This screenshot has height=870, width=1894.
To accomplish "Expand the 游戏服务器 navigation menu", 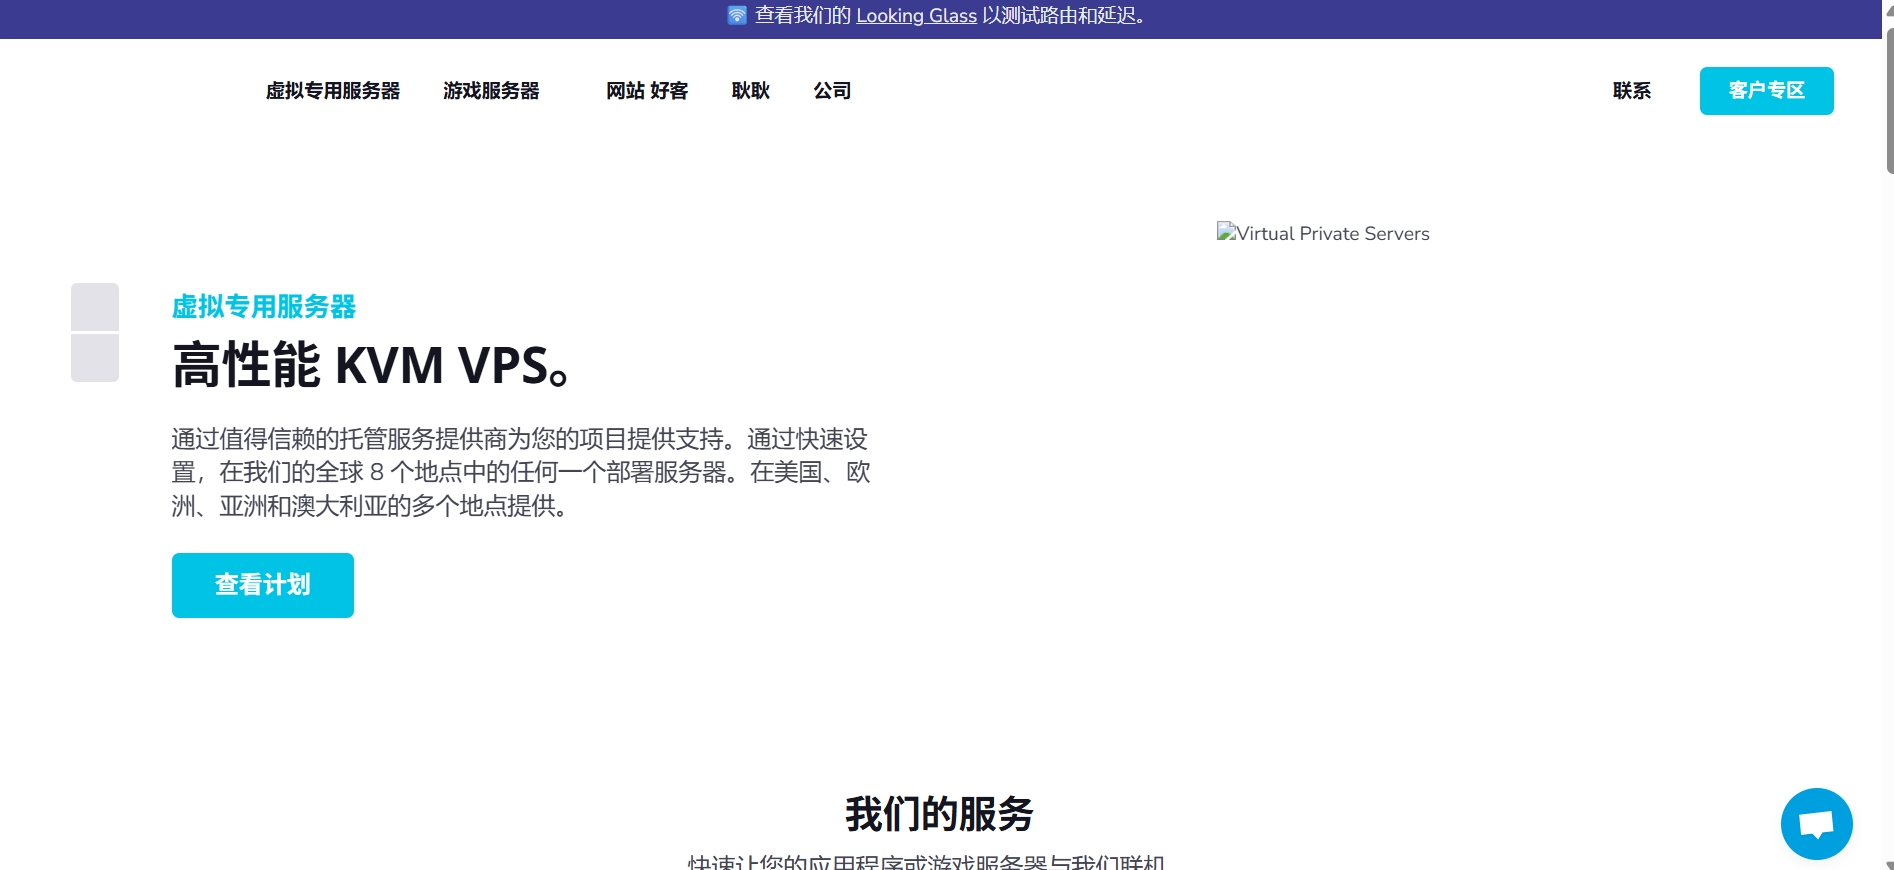I will 491,91.
